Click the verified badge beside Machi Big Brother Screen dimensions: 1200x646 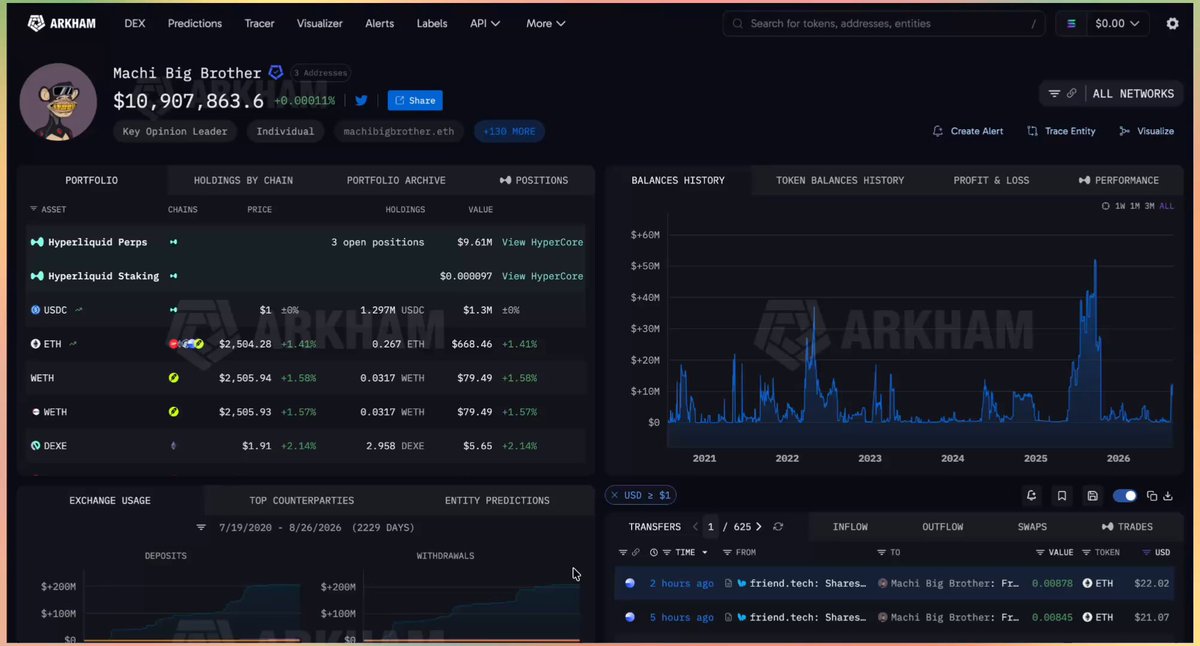[x=276, y=72]
